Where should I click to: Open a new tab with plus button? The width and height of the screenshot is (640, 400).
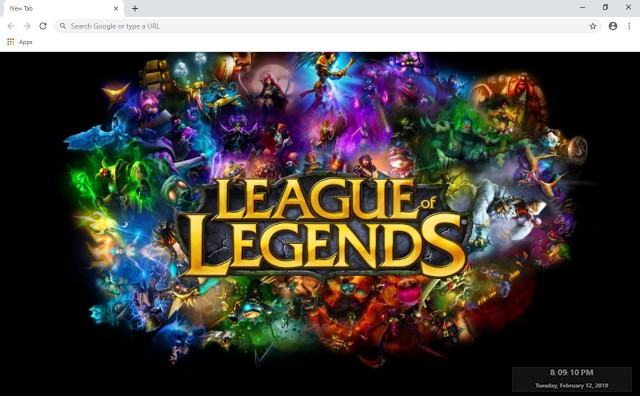click(x=135, y=8)
